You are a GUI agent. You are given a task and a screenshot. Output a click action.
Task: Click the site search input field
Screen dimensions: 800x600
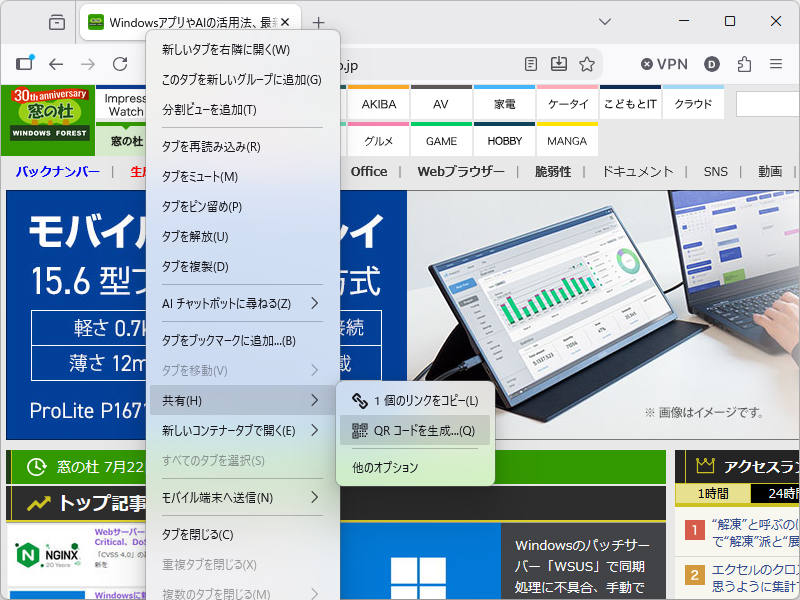tap(768, 104)
